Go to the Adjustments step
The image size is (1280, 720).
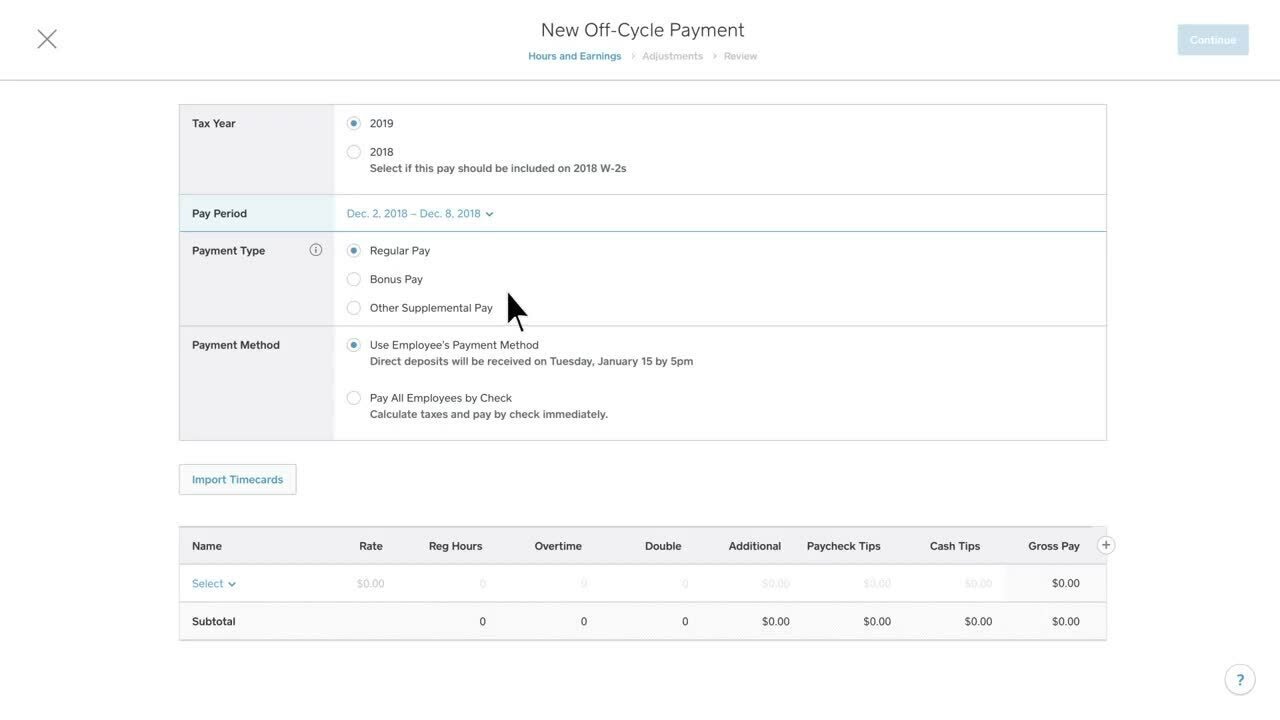[x=672, y=56]
